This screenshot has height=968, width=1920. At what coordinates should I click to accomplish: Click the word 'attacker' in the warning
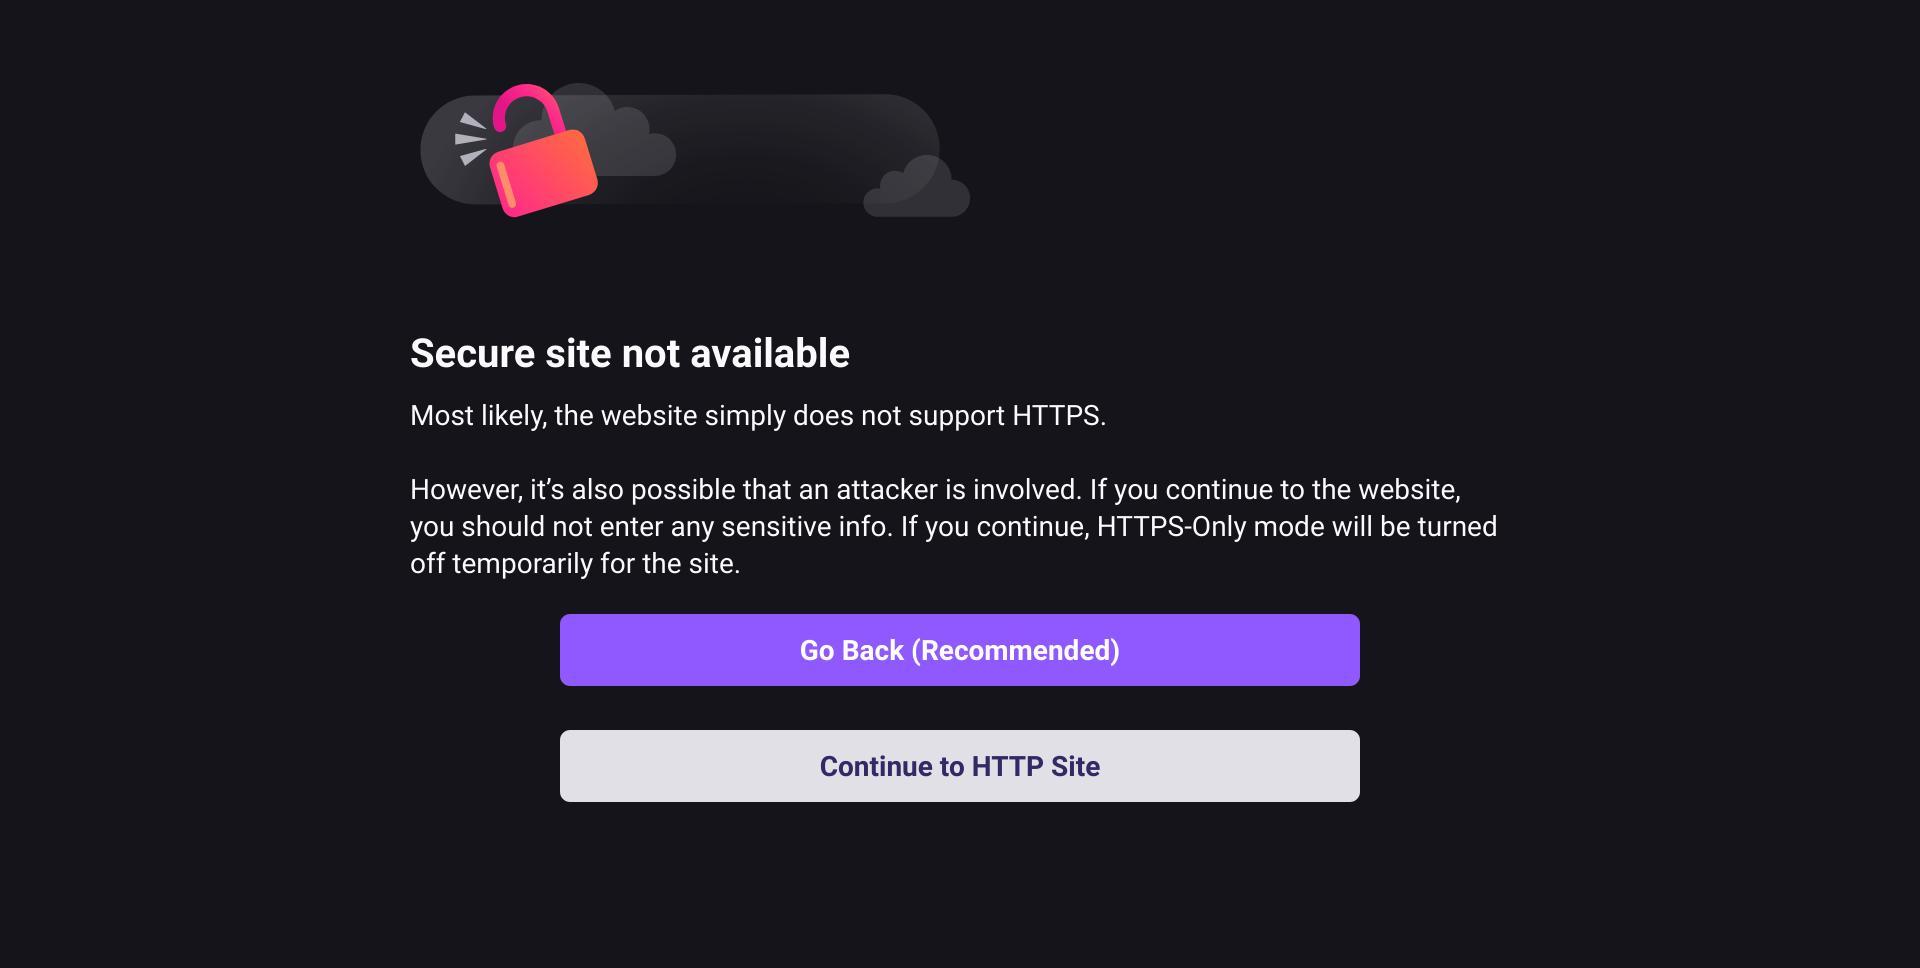[x=873, y=490]
